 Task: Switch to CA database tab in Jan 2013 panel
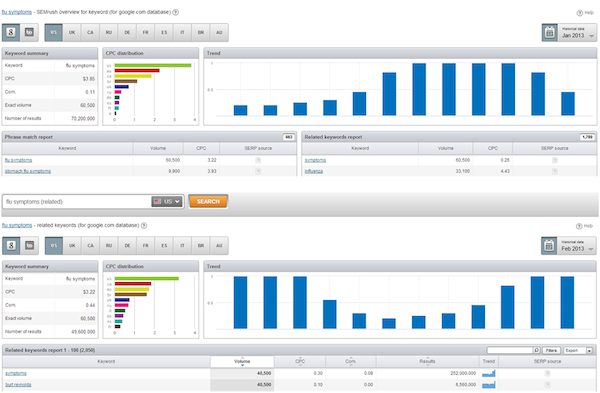point(90,33)
